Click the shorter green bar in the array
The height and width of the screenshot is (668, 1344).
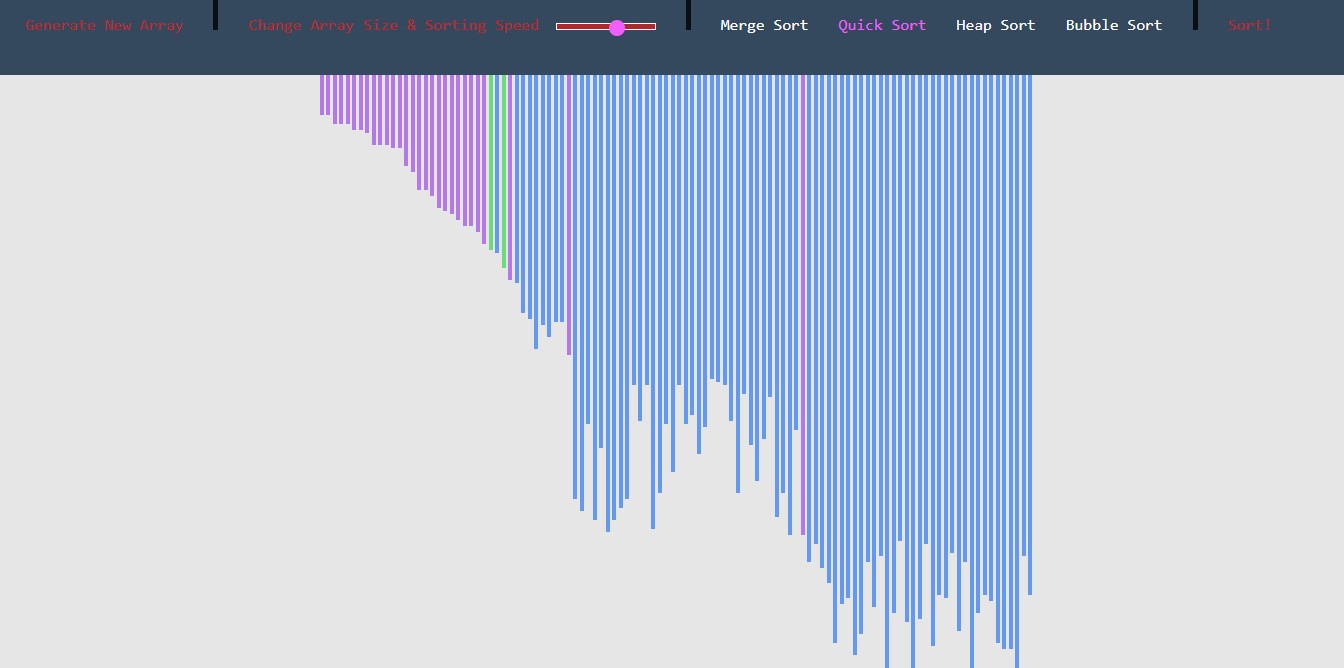click(491, 160)
